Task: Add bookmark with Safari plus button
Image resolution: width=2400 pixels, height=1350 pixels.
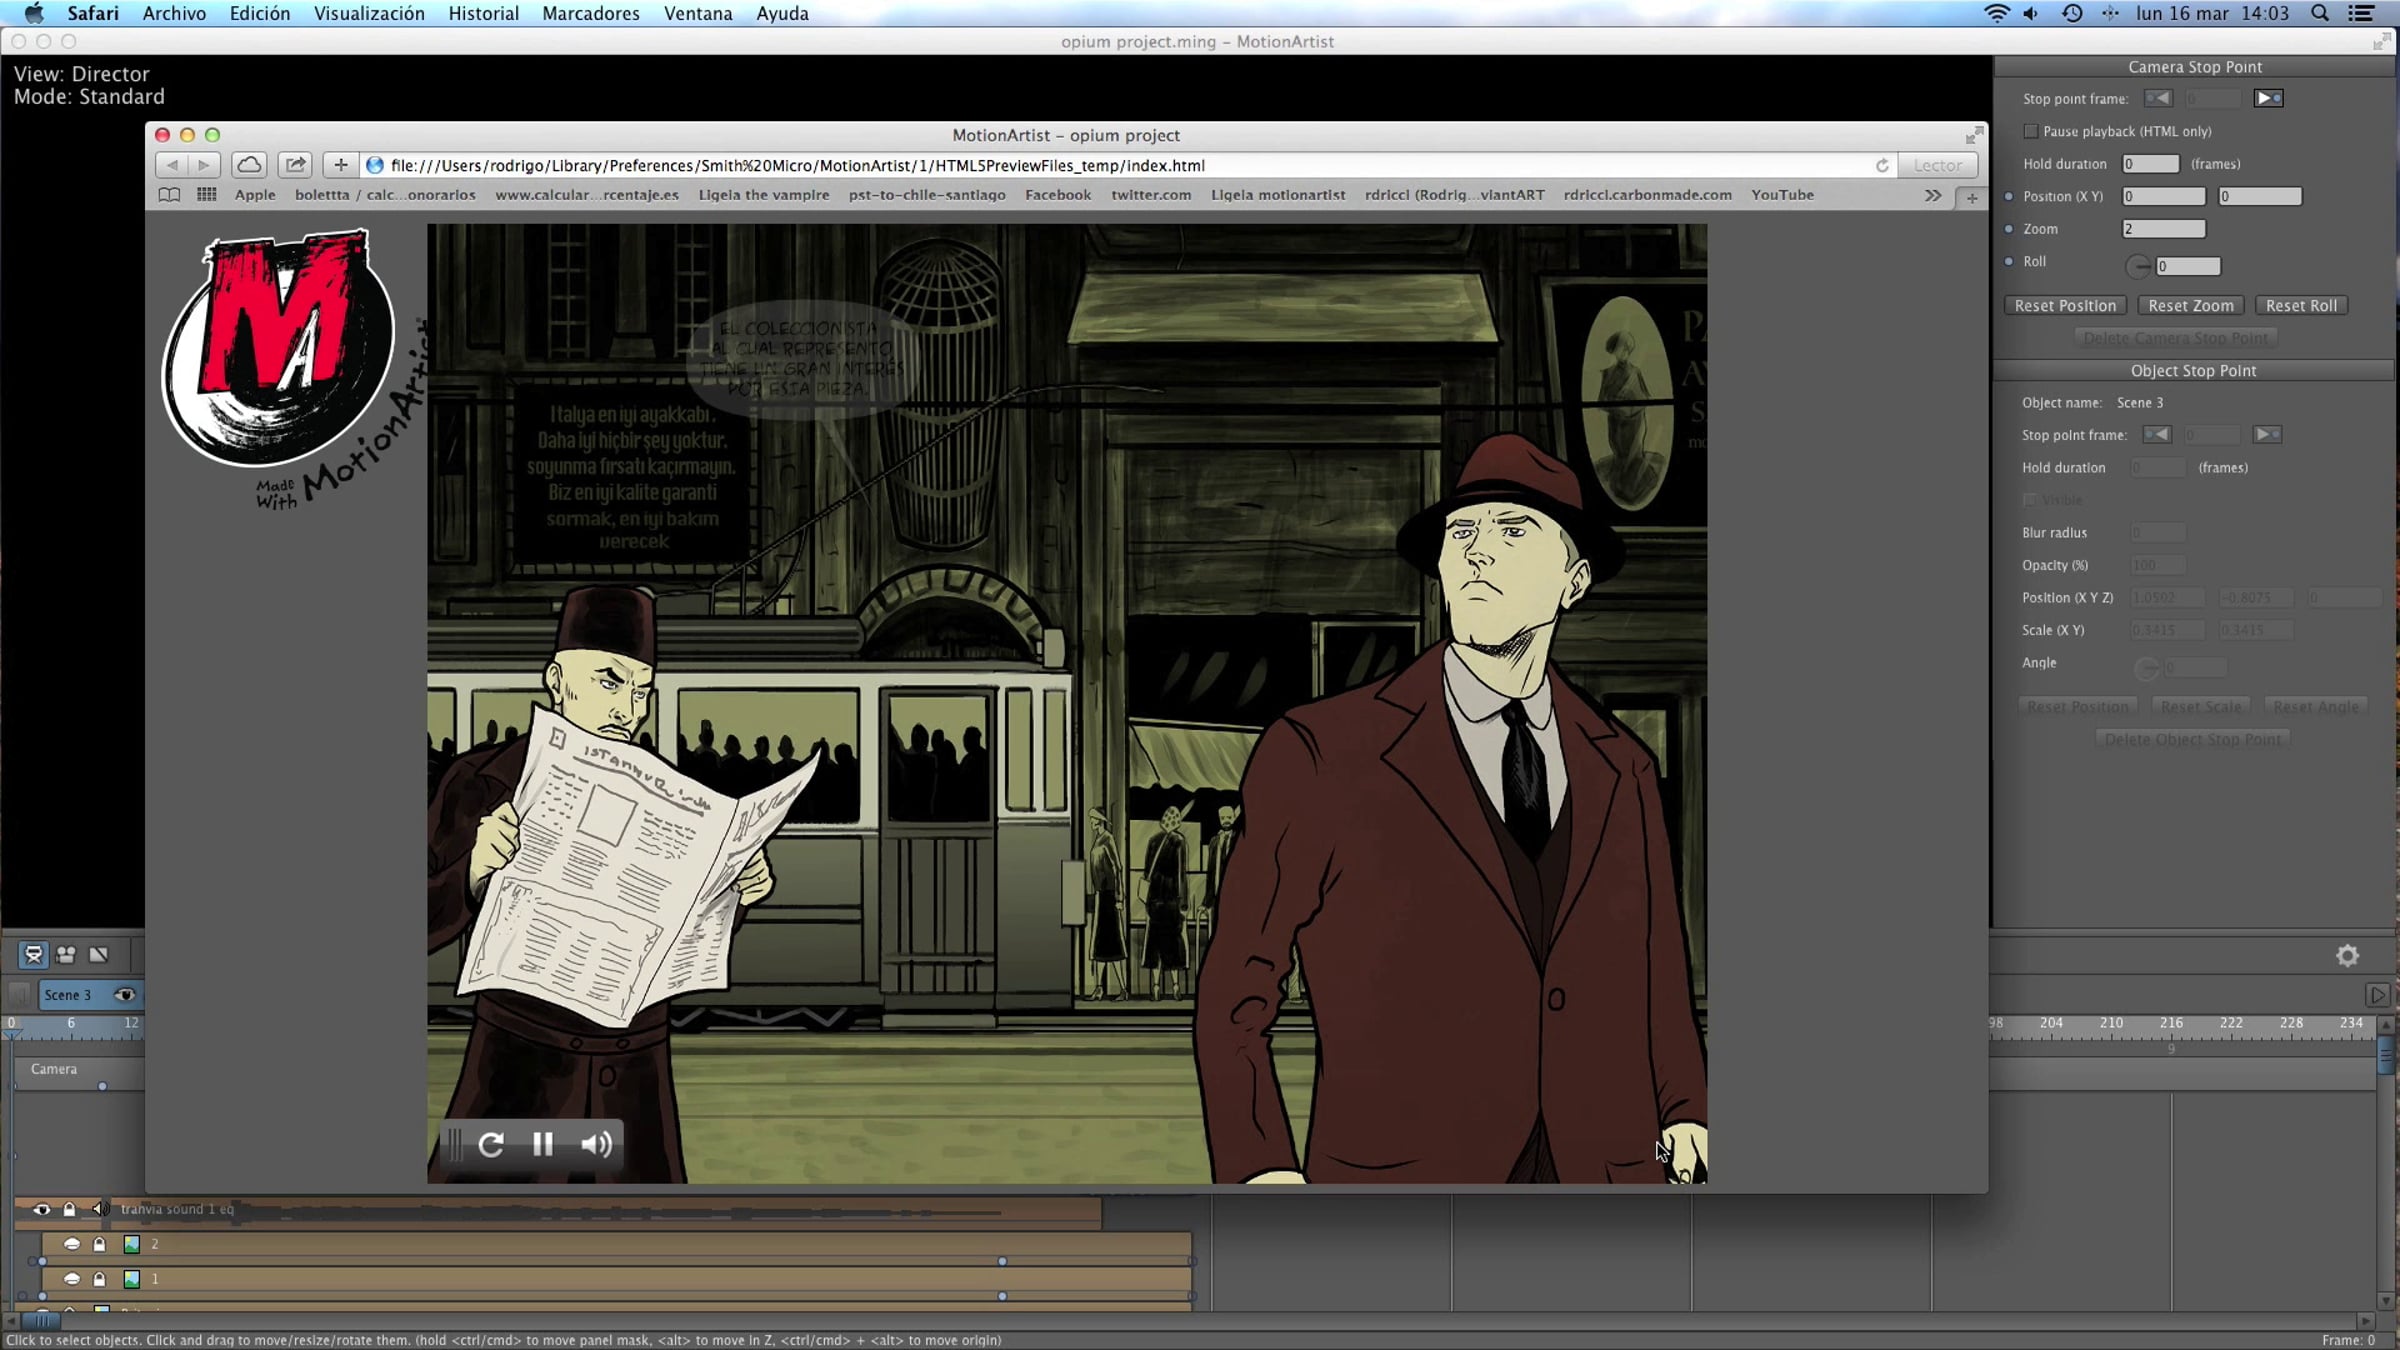Action: 341,165
